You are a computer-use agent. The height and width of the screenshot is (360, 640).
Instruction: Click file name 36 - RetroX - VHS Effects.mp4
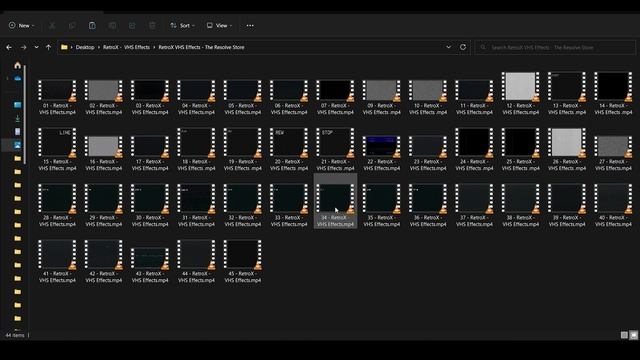428,221
